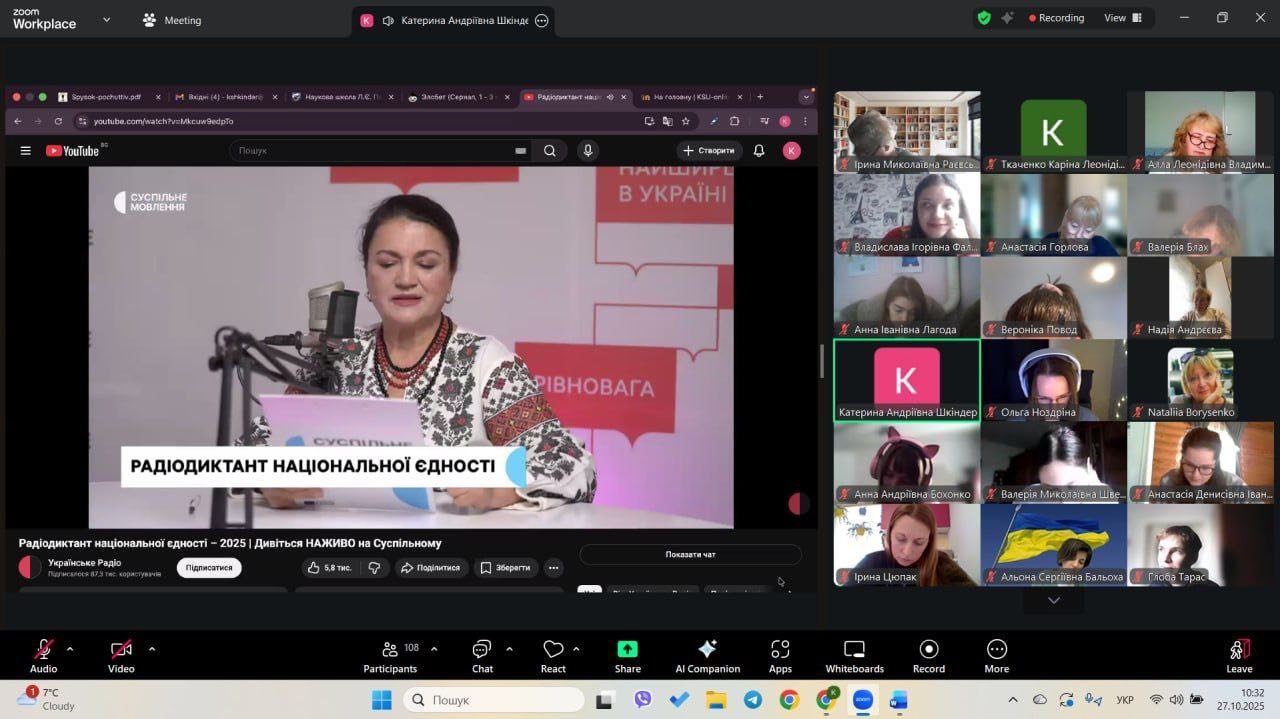
Task: Open the Participants list
Action: 390,656
